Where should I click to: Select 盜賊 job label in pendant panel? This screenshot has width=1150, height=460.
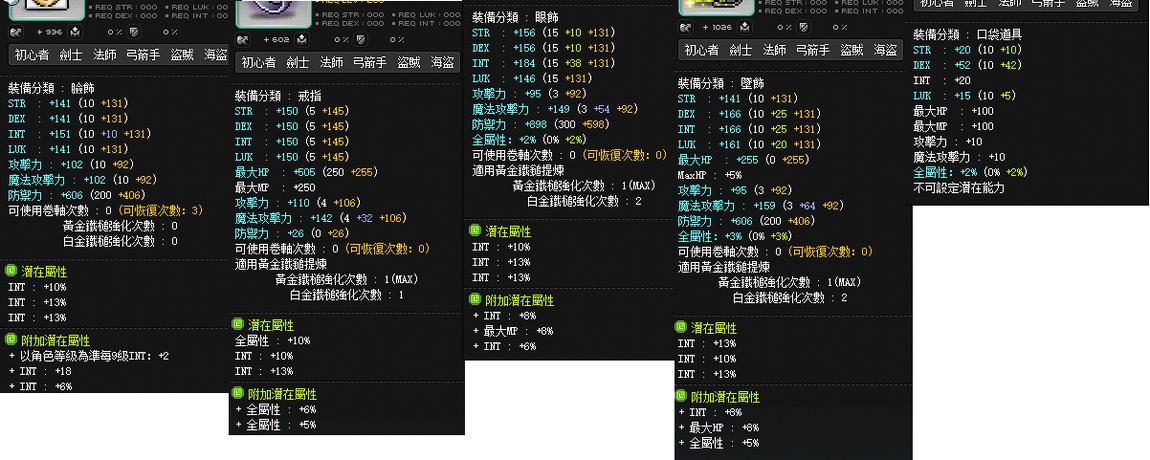[852, 50]
